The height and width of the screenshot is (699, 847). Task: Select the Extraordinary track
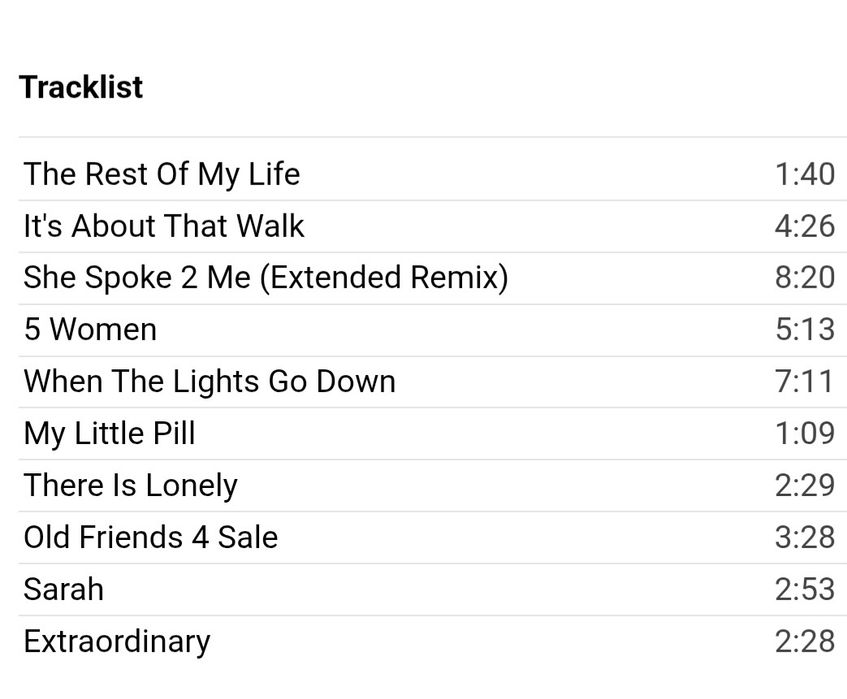point(116,641)
